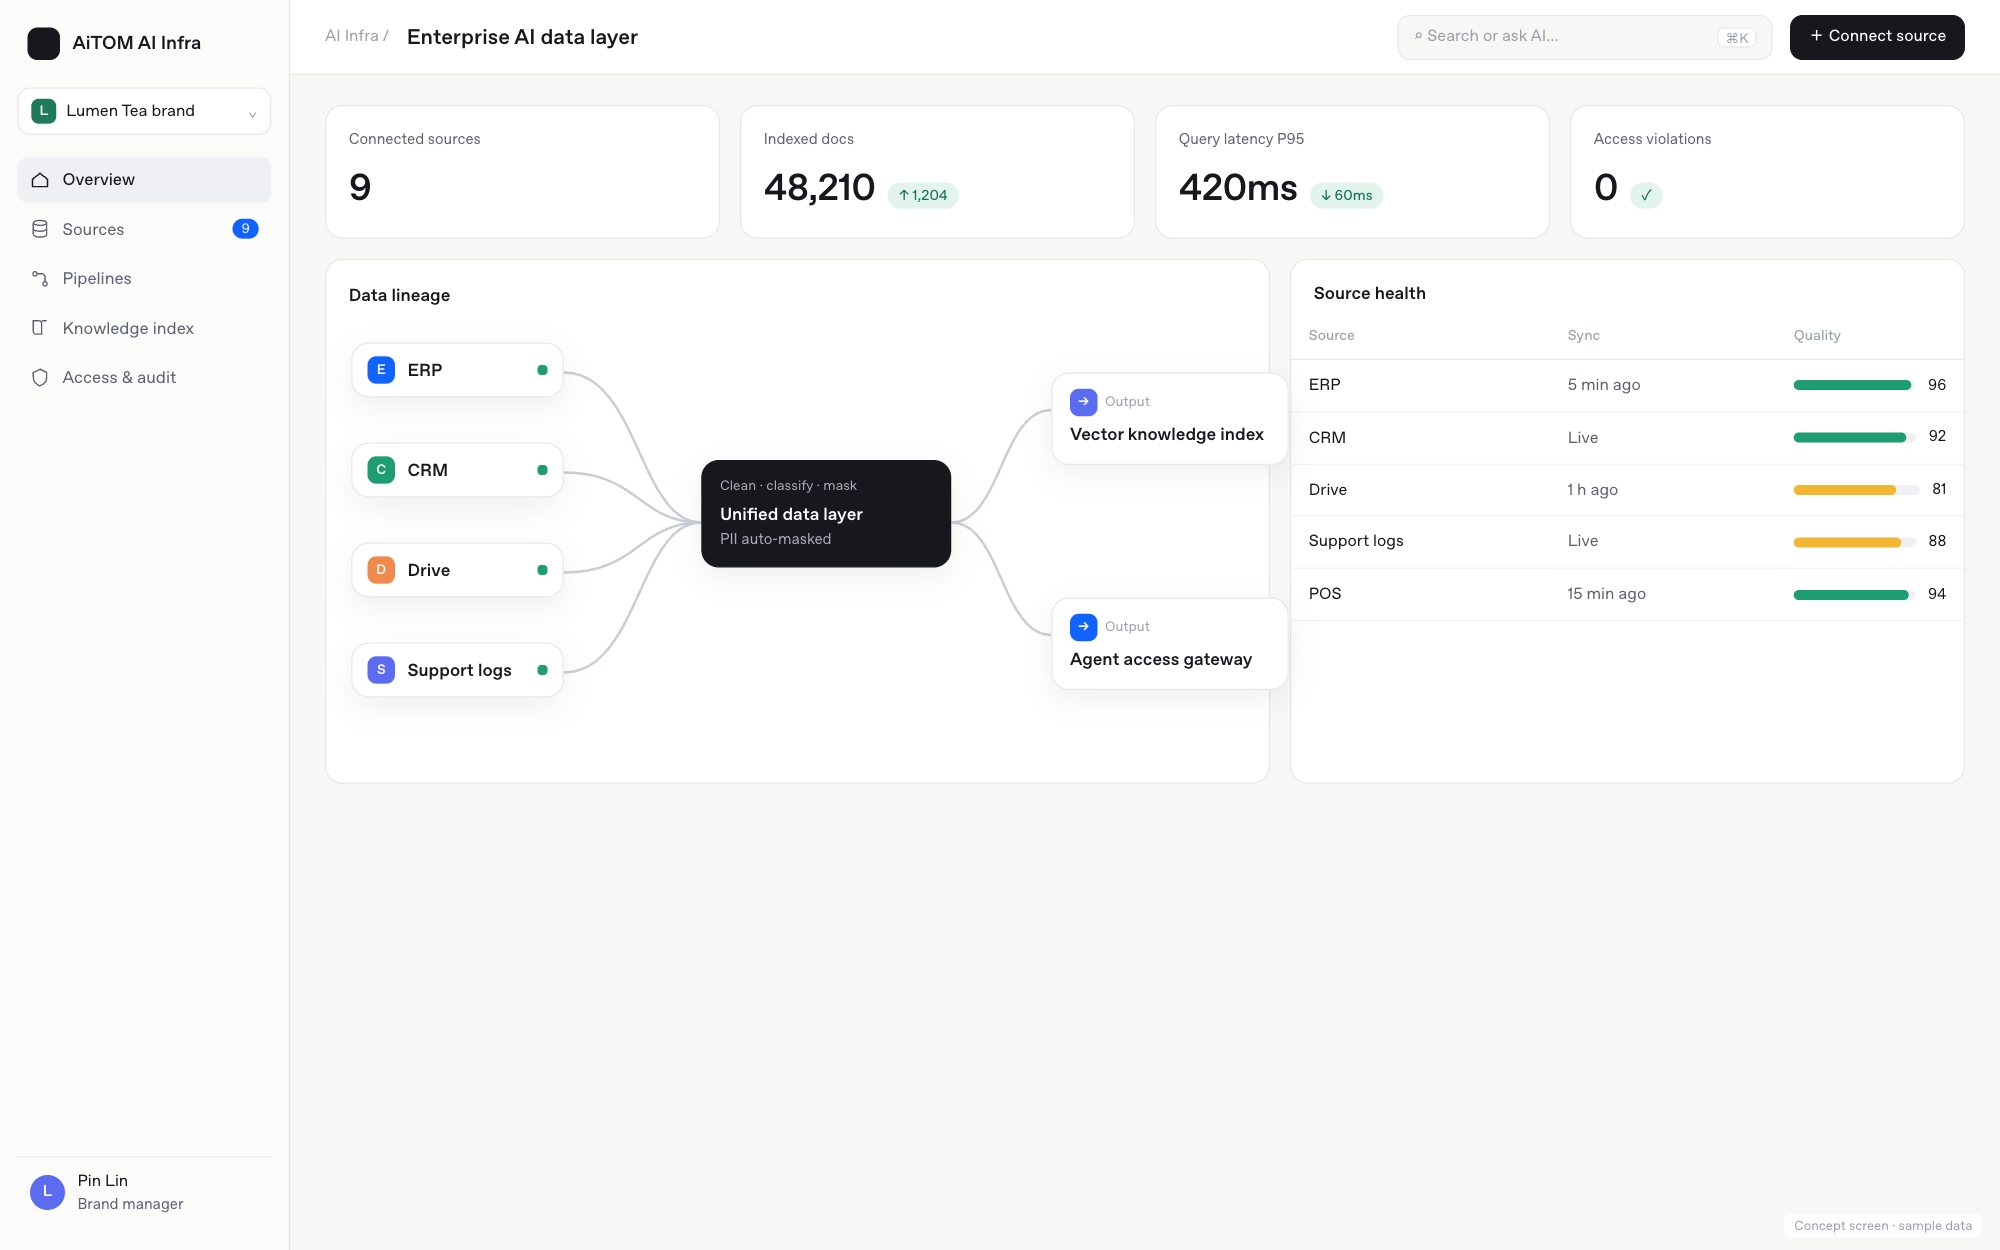Open the Knowledge index menu item
2000x1250 pixels.
click(x=144, y=328)
